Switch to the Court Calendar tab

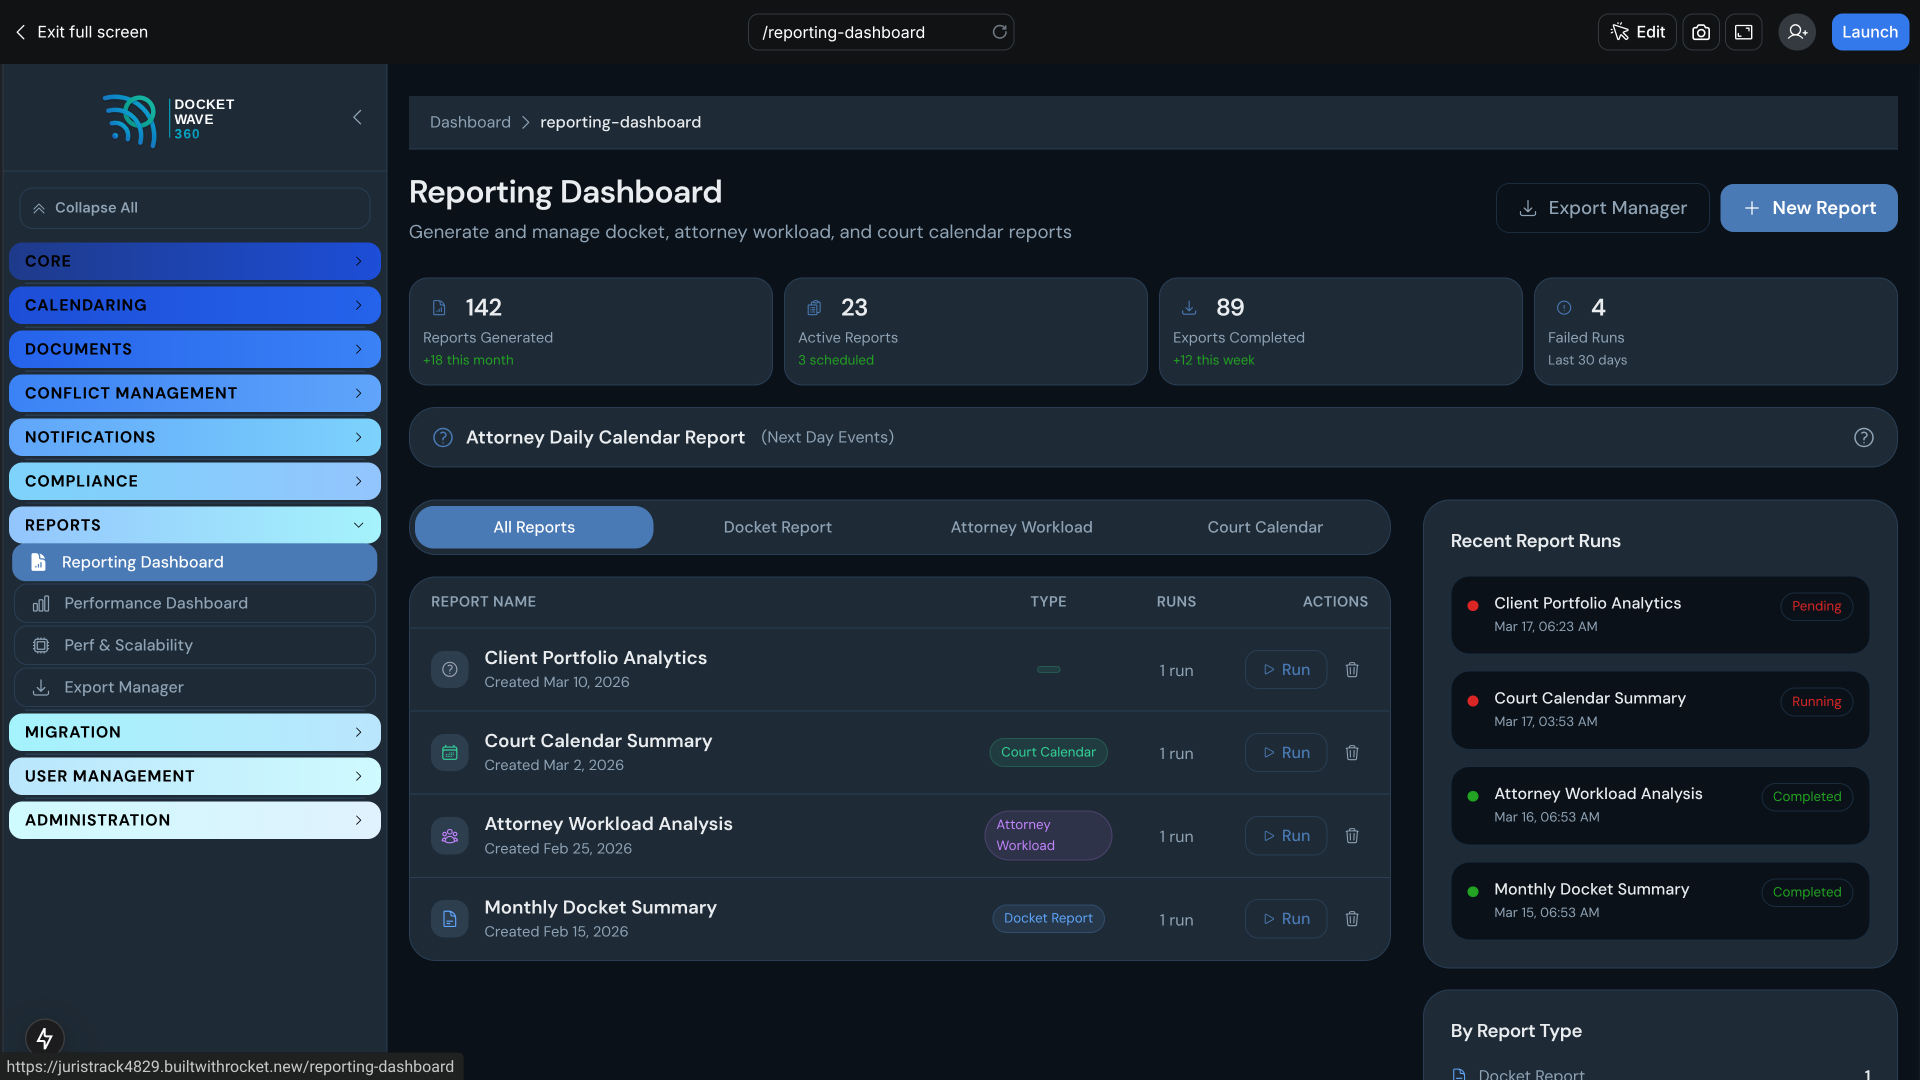[x=1265, y=527]
